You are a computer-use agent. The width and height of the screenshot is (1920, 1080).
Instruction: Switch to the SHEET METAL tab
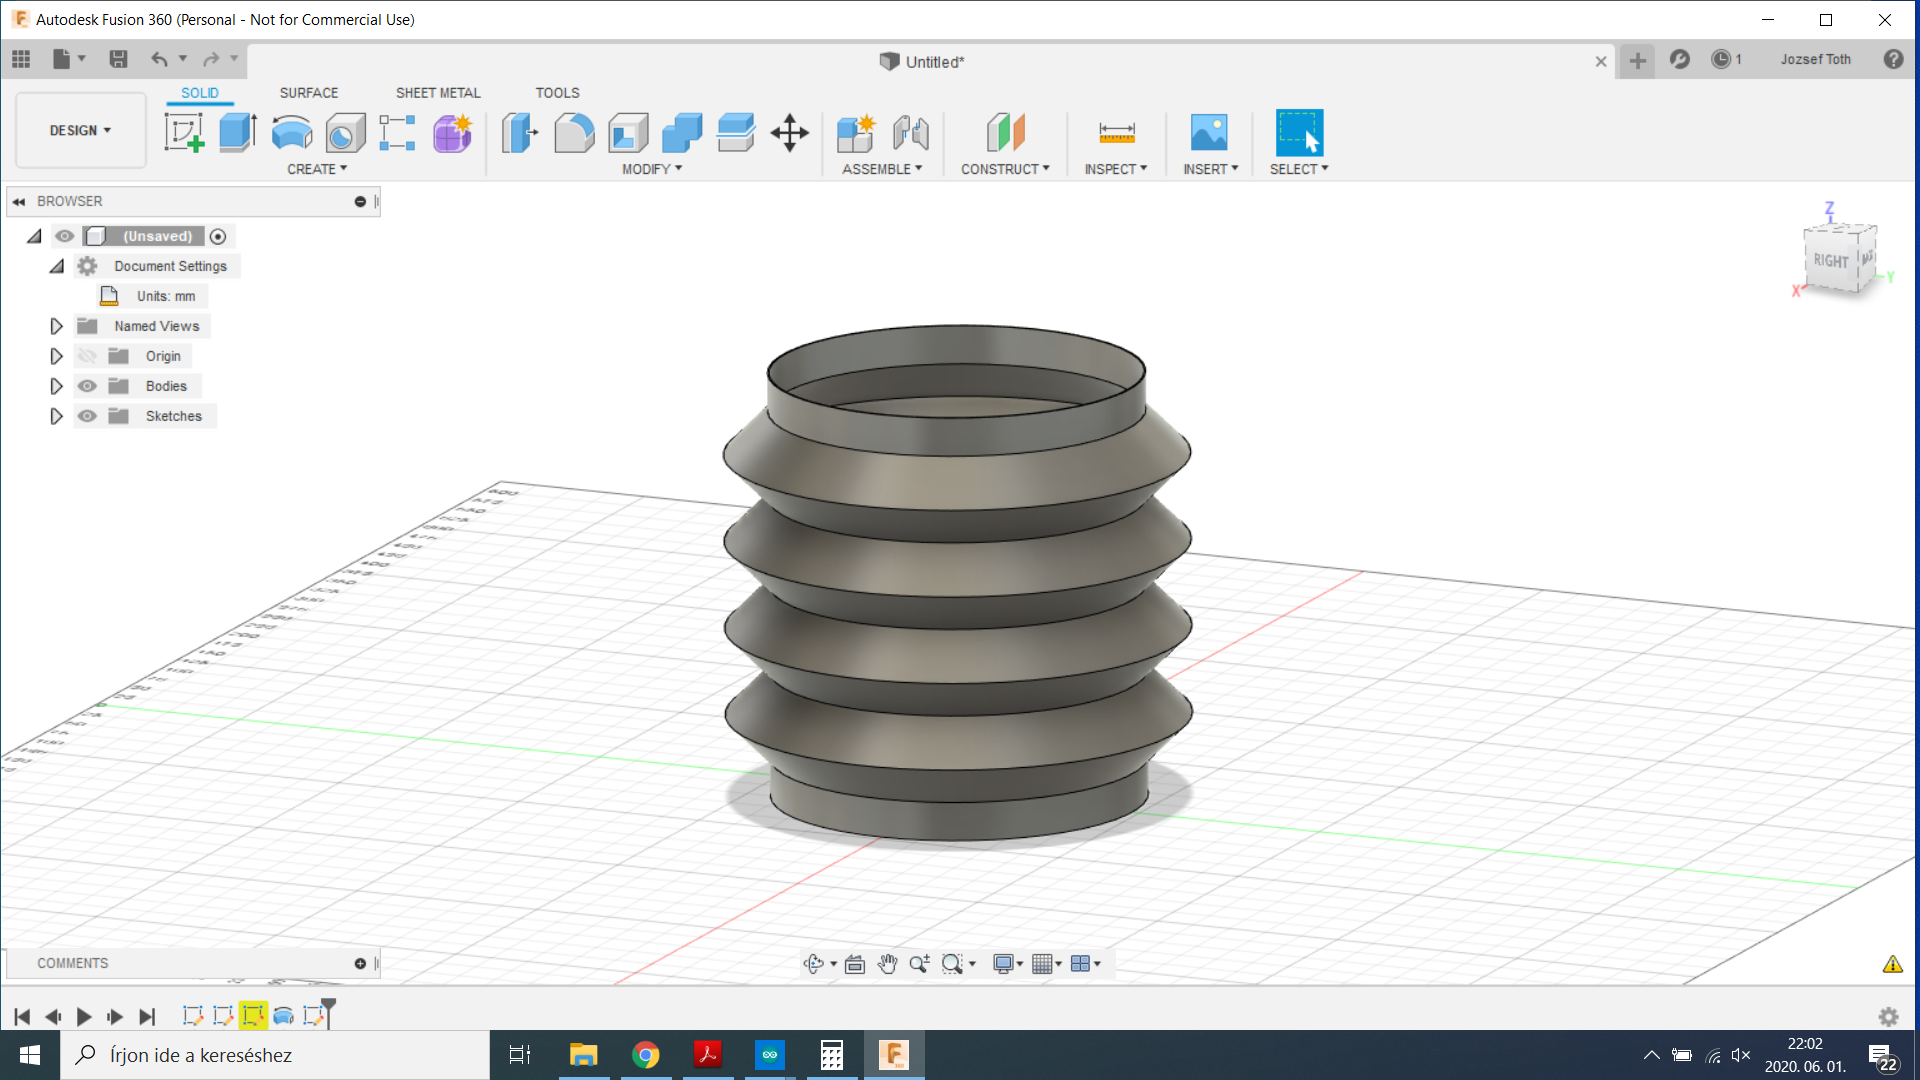point(437,92)
